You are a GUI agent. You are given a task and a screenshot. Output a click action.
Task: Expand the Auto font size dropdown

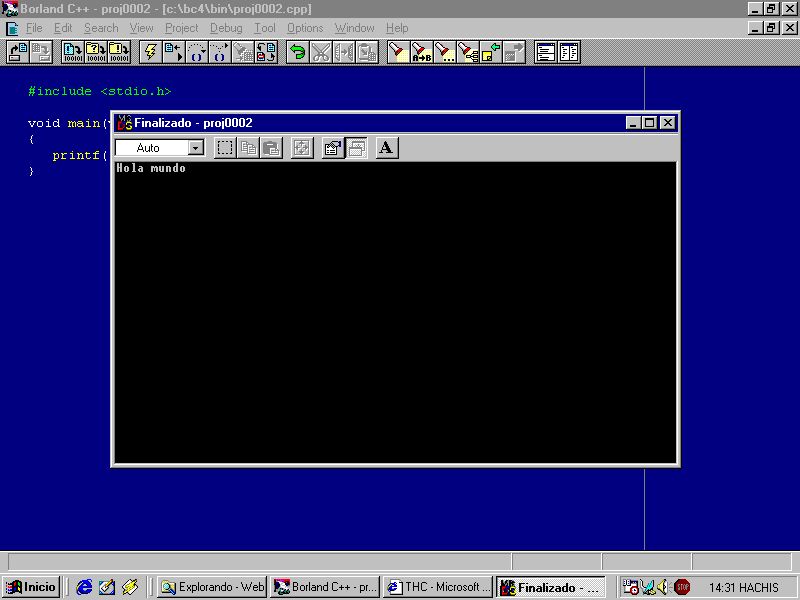pos(196,148)
